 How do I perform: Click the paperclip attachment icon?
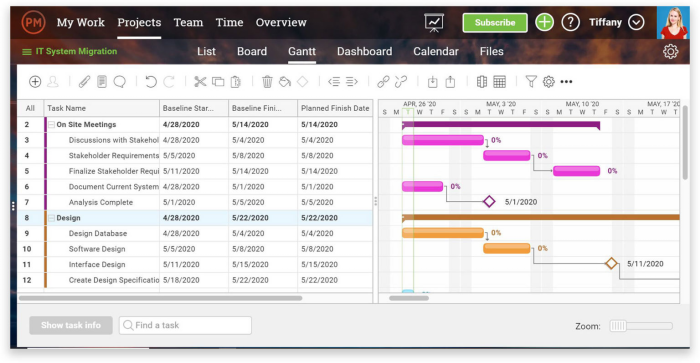point(84,82)
